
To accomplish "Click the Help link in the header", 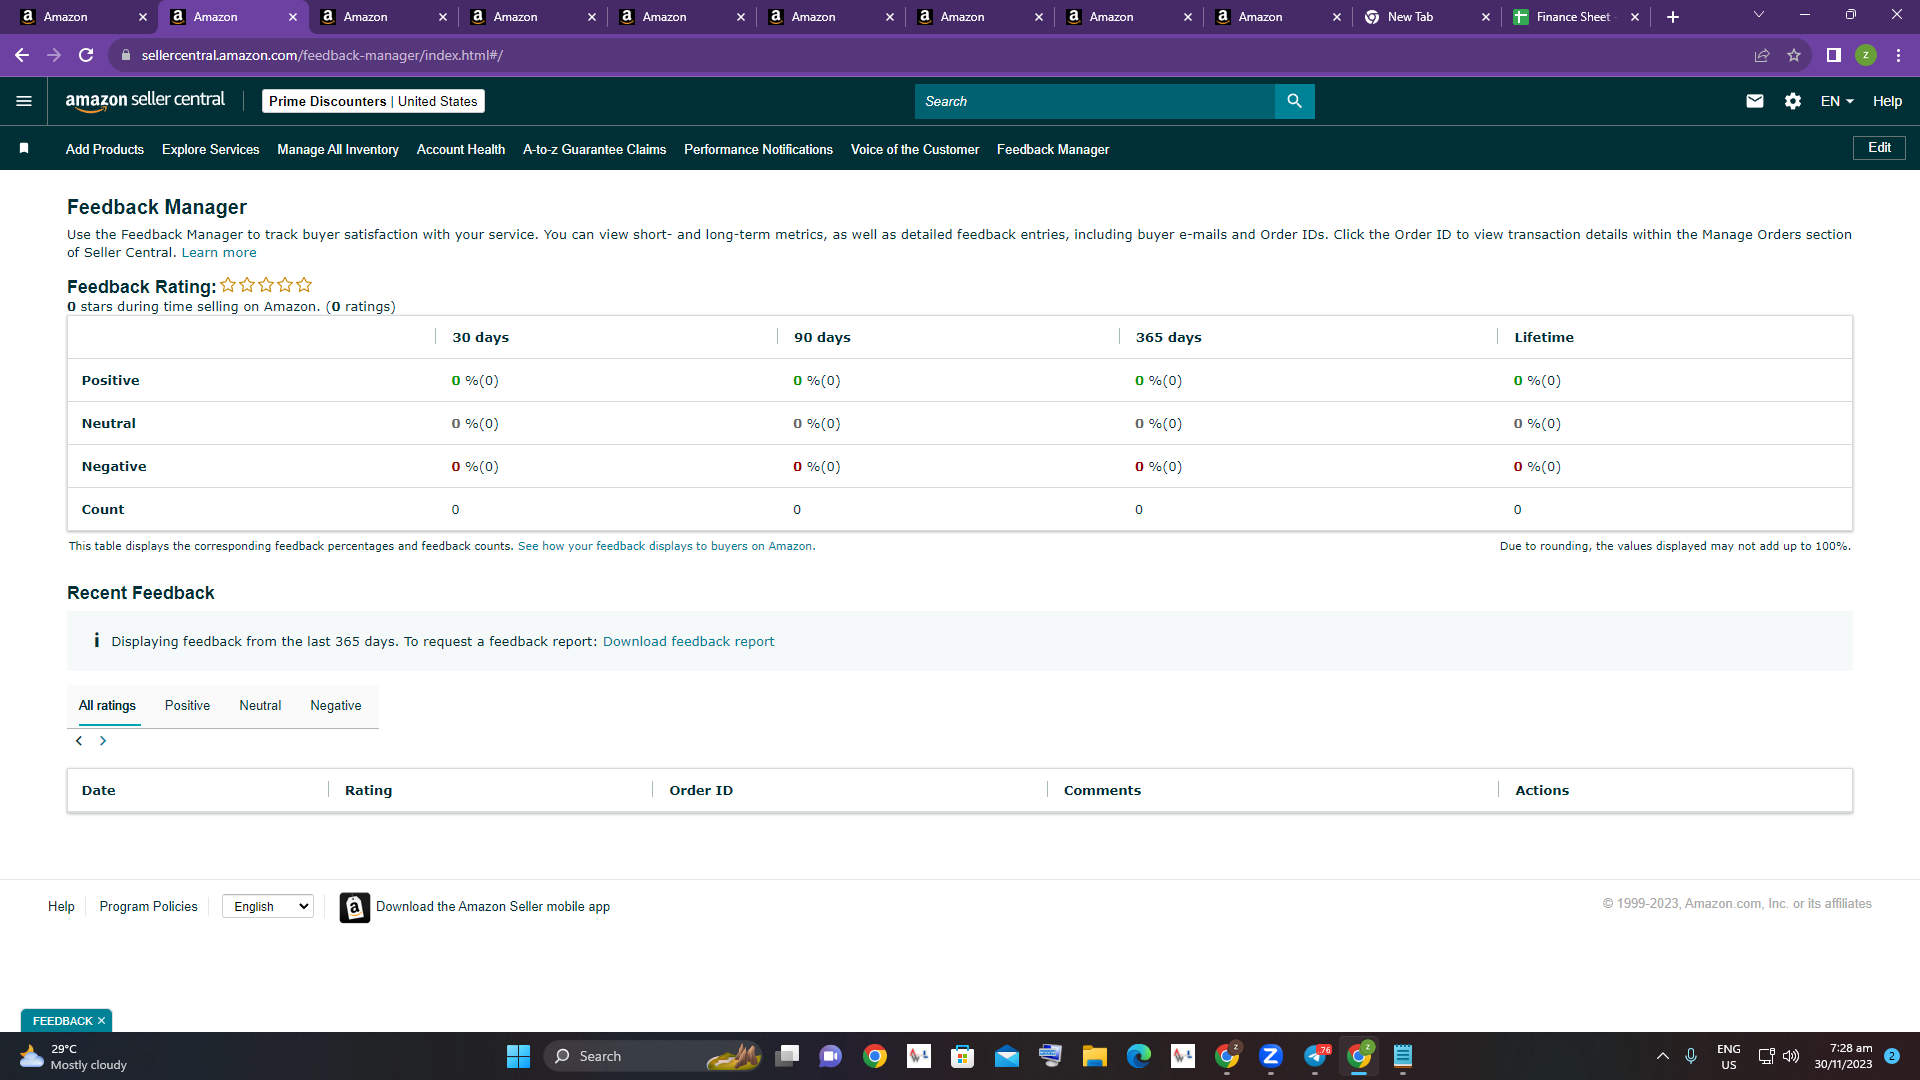I will click(x=1887, y=101).
